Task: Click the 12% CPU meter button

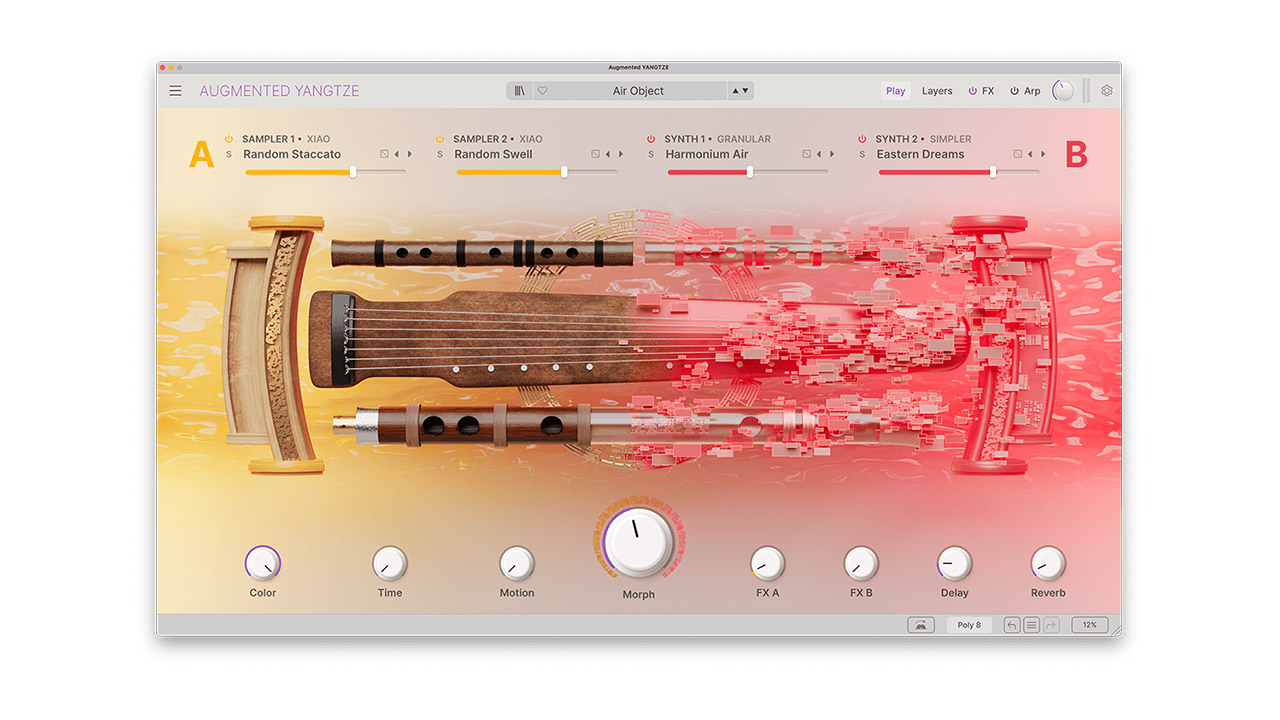Action: coord(1089,625)
